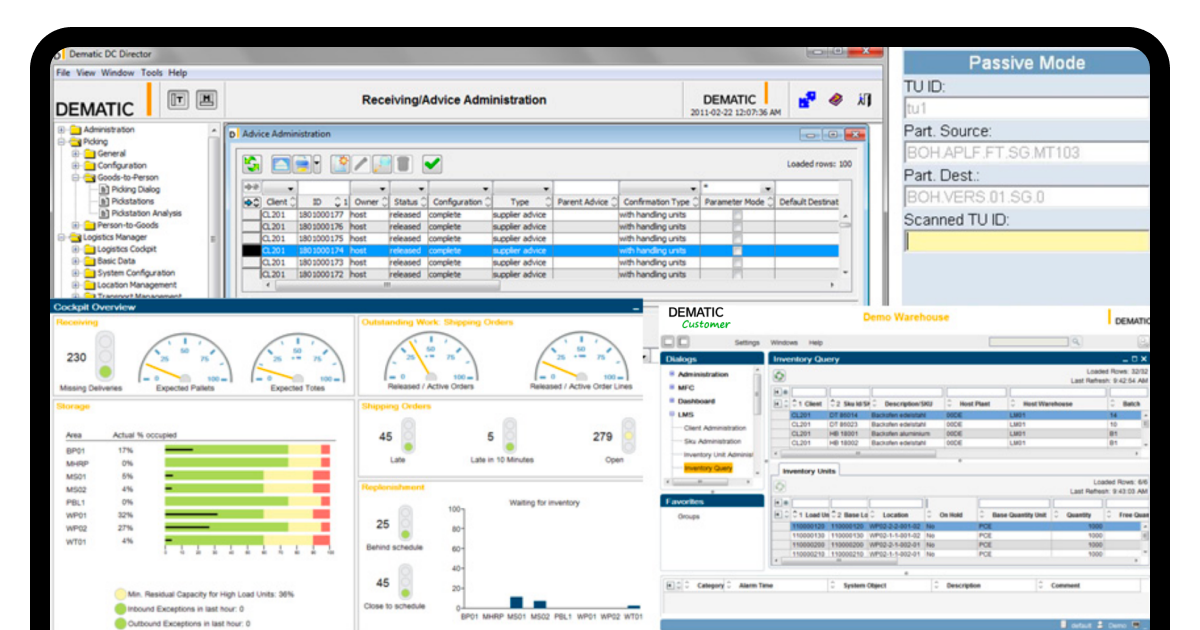
Task: Create a new advice with the star-document icon
Action: 340,163
